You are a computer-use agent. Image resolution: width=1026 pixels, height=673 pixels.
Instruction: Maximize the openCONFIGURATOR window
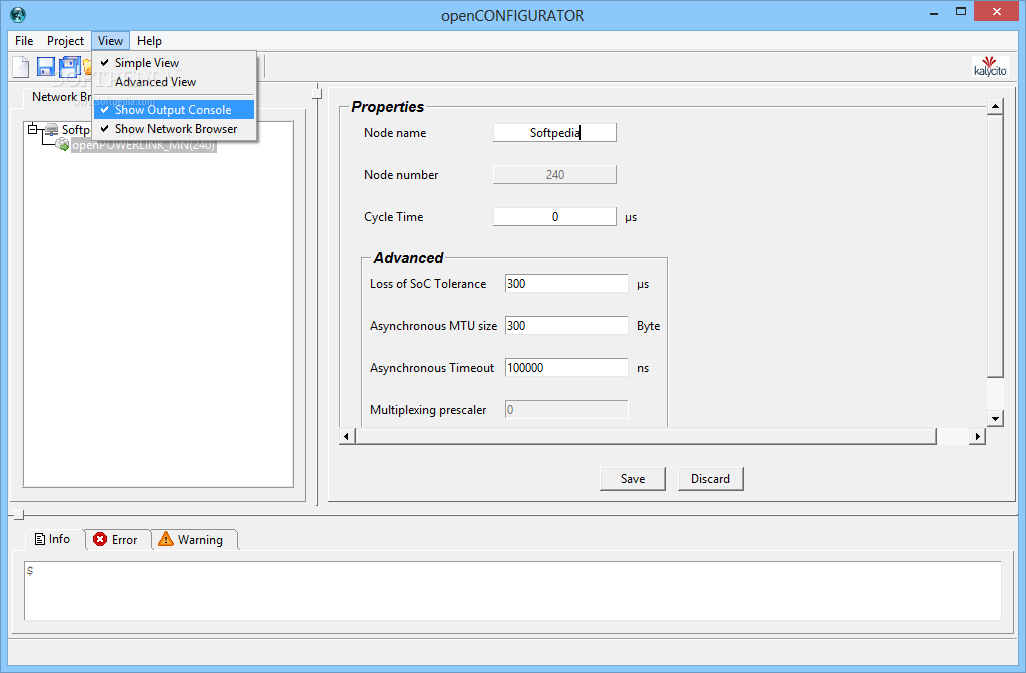pyautogui.click(x=961, y=12)
